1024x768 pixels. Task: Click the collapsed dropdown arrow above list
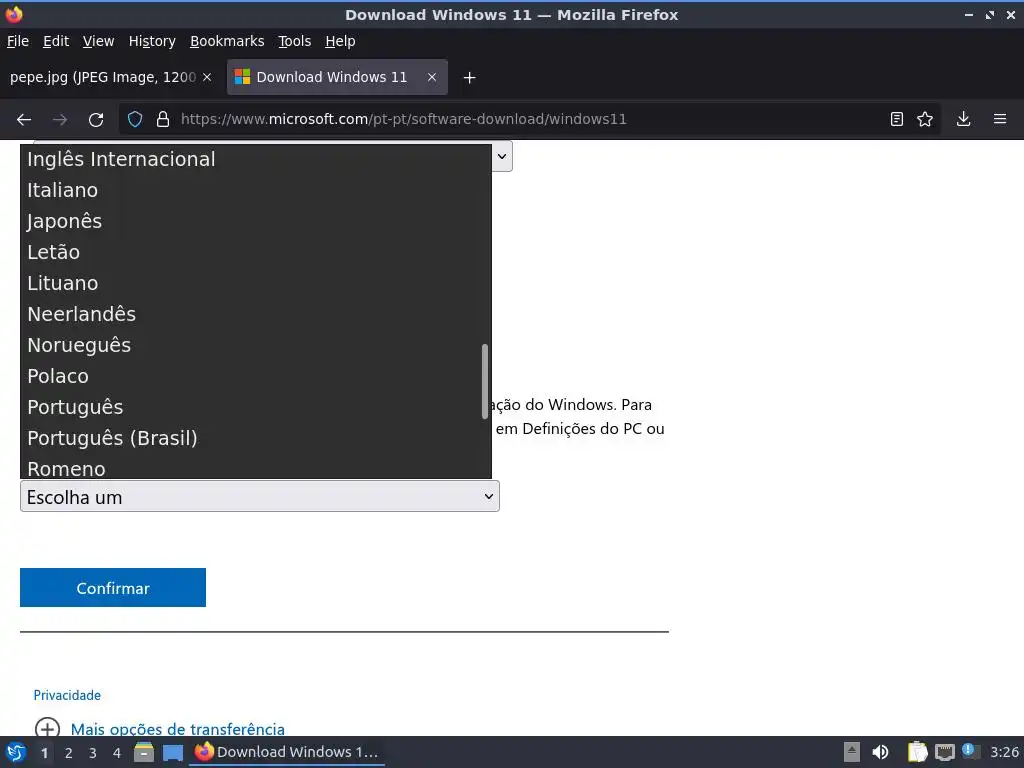click(x=502, y=157)
